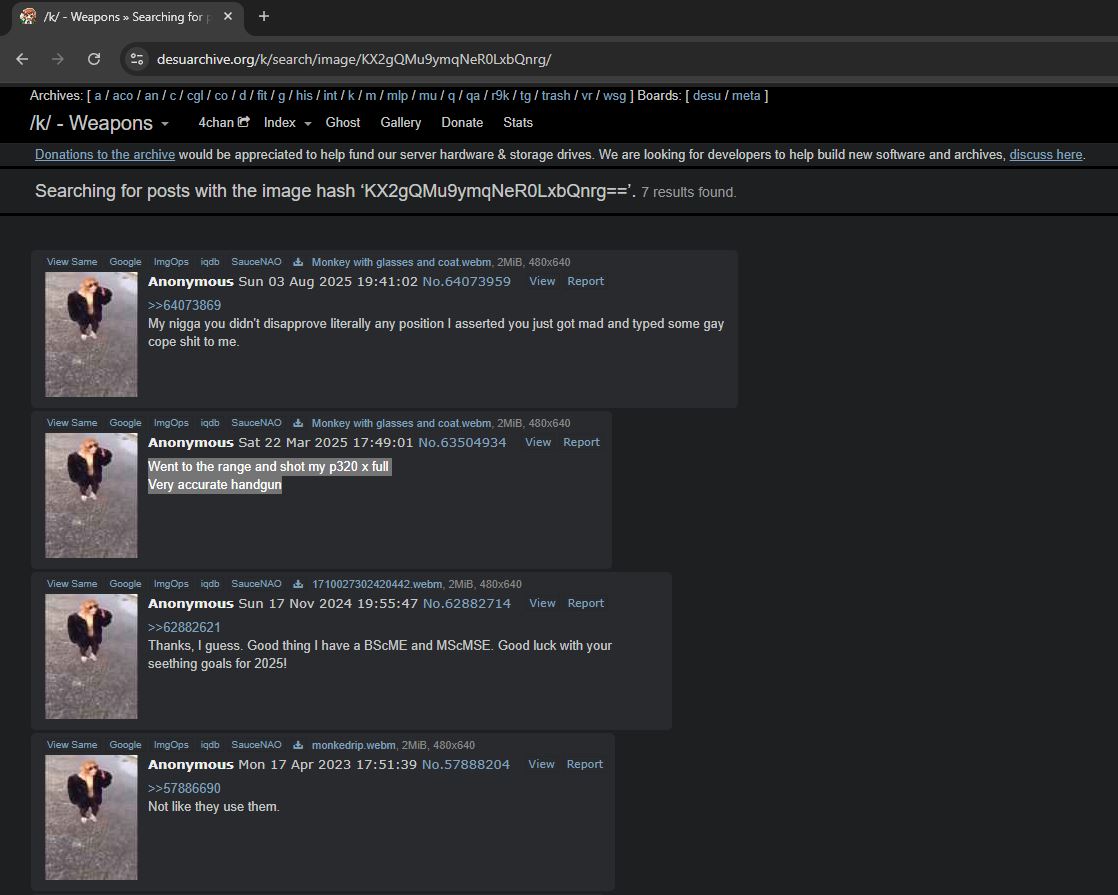Go to the /his/ archive

[304, 96]
